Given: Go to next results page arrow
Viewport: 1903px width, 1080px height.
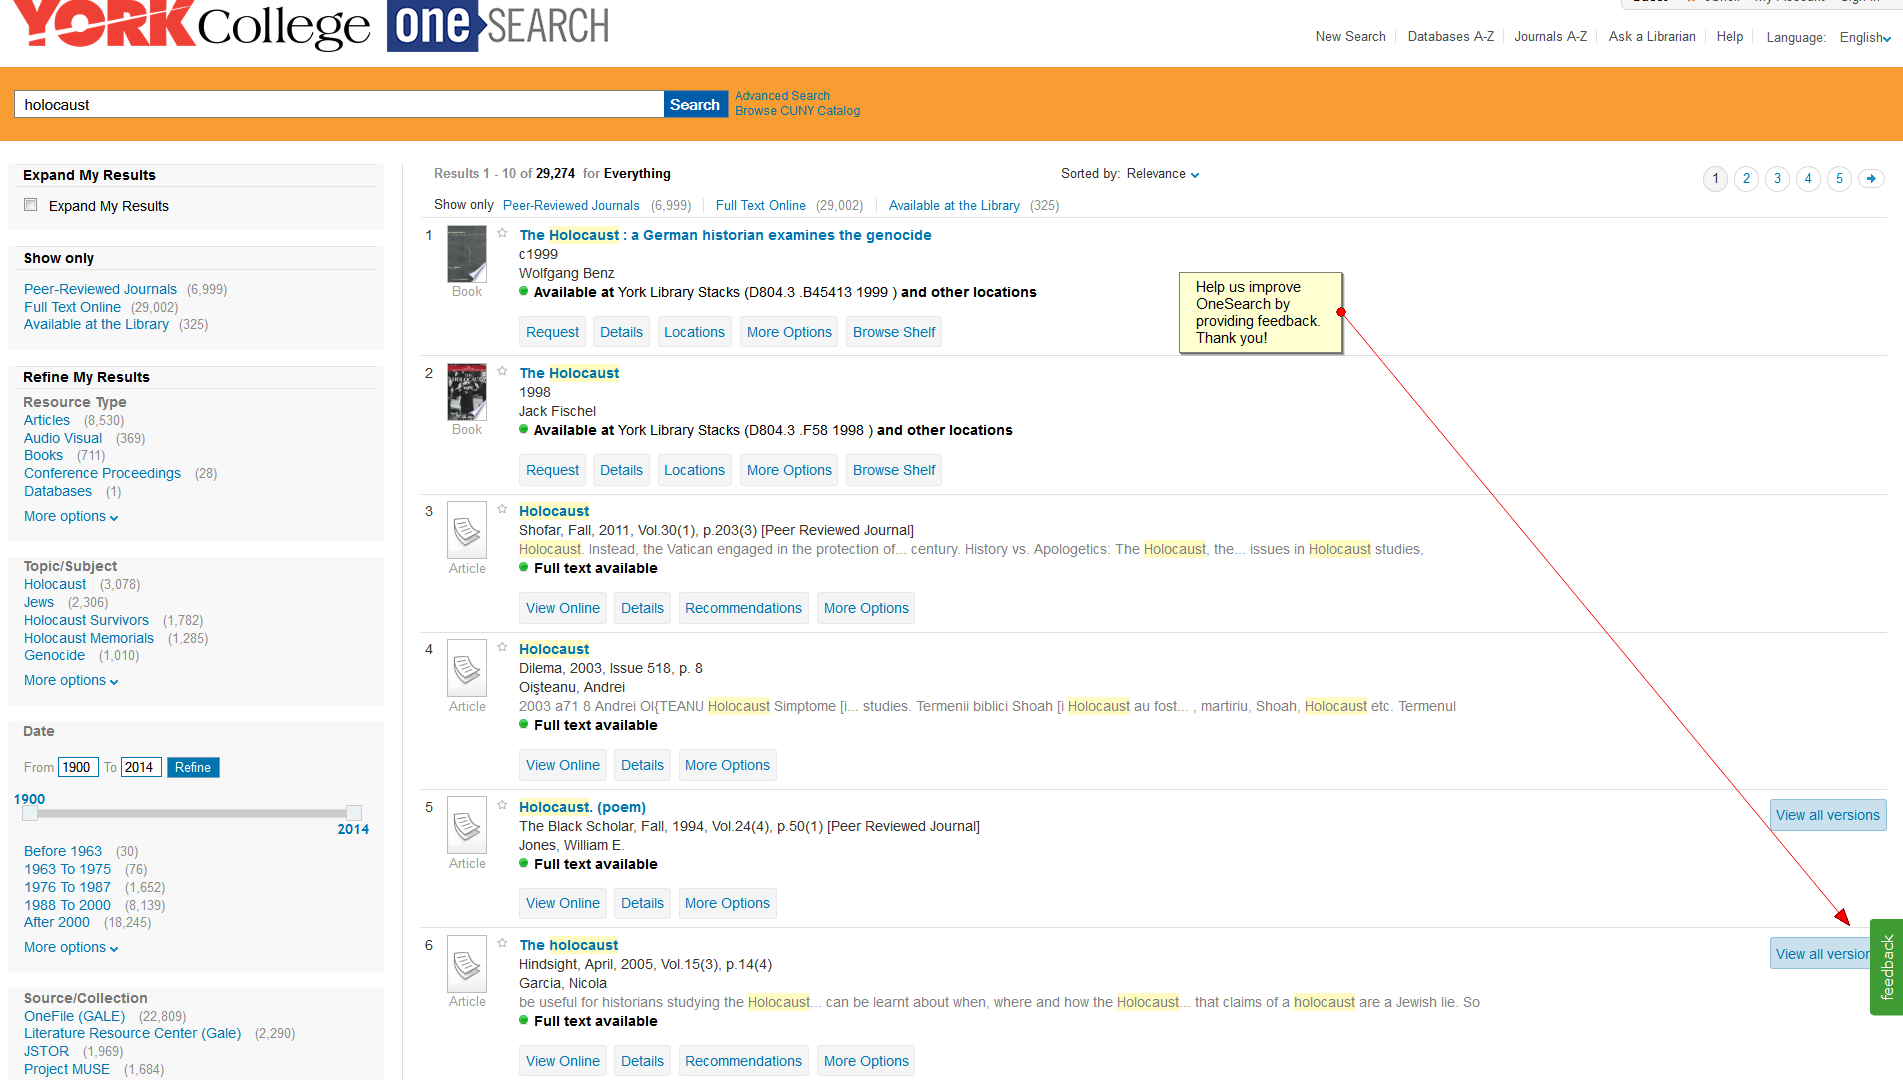Looking at the screenshot, I should (x=1871, y=178).
